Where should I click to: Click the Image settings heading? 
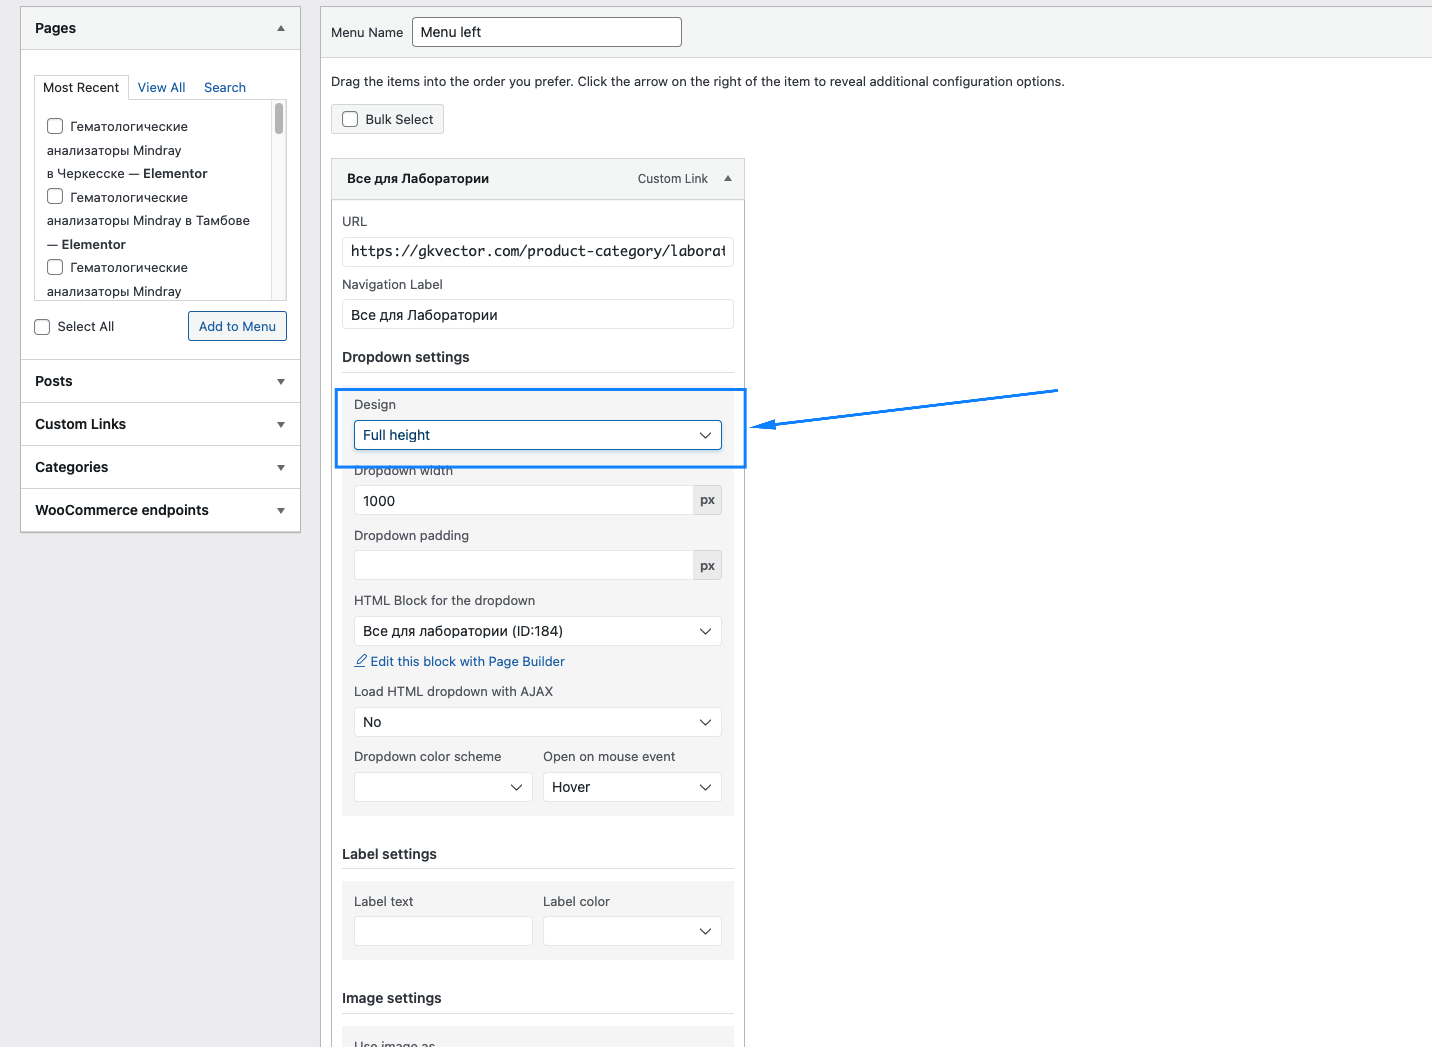[x=392, y=998]
